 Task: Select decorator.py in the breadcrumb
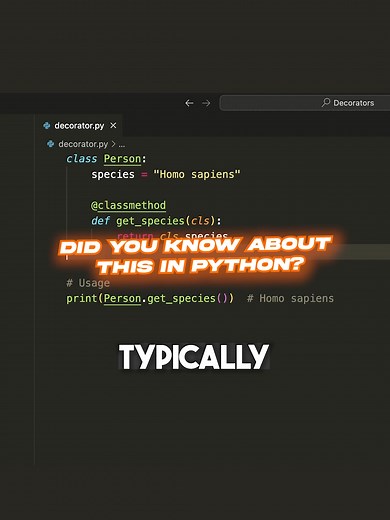(x=83, y=144)
